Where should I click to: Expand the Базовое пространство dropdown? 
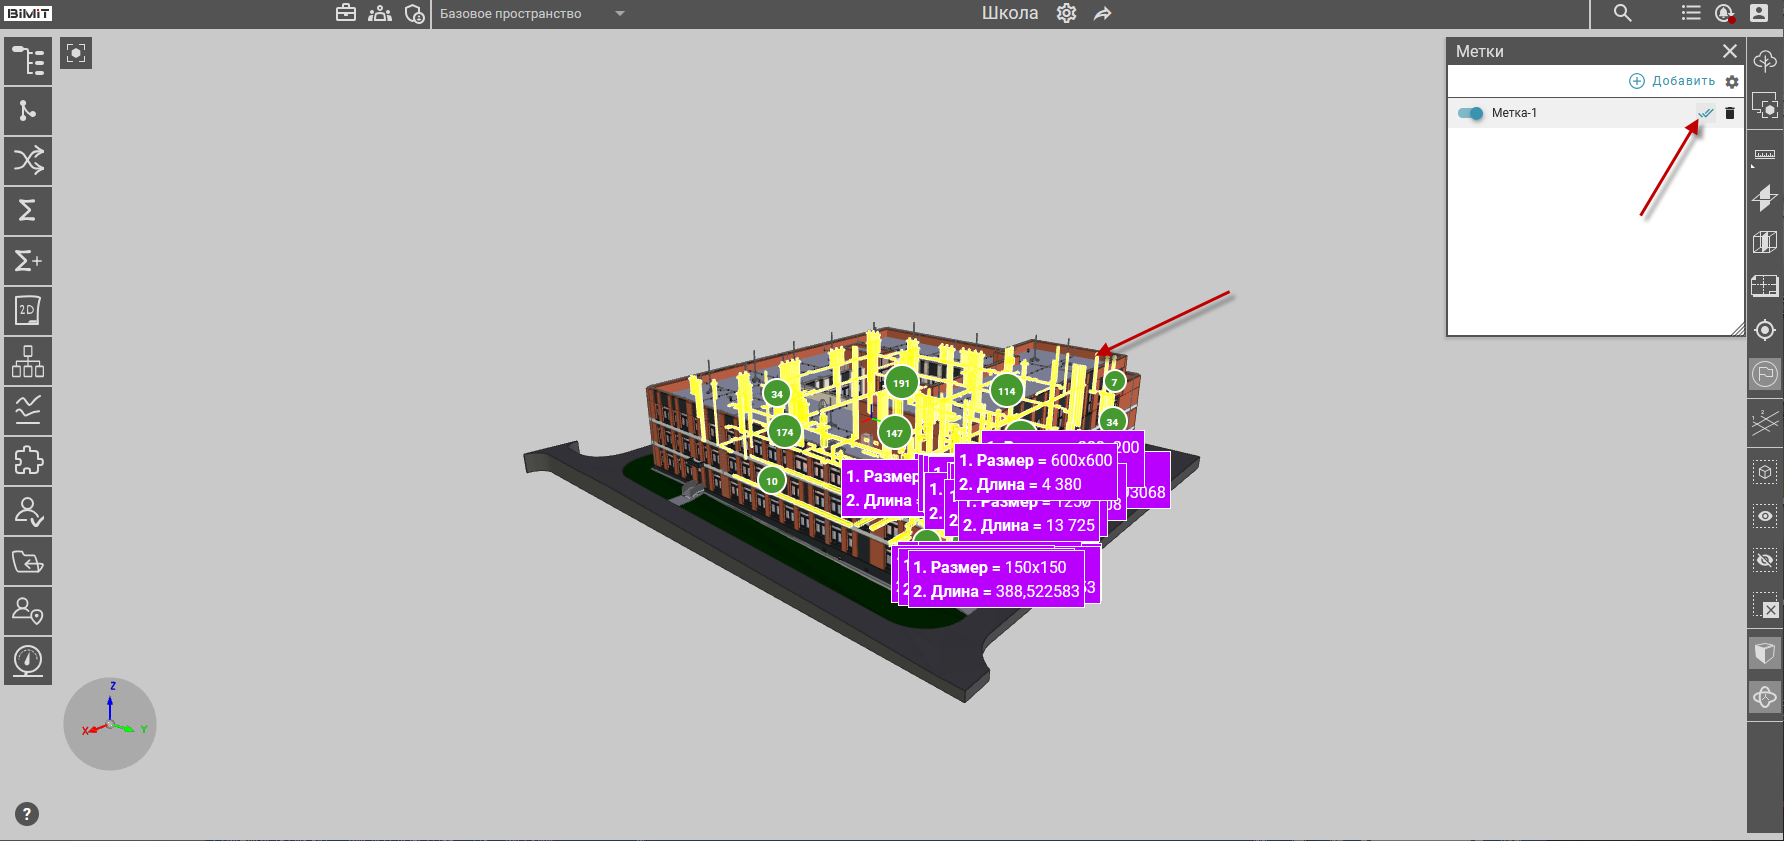pos(619,14)
